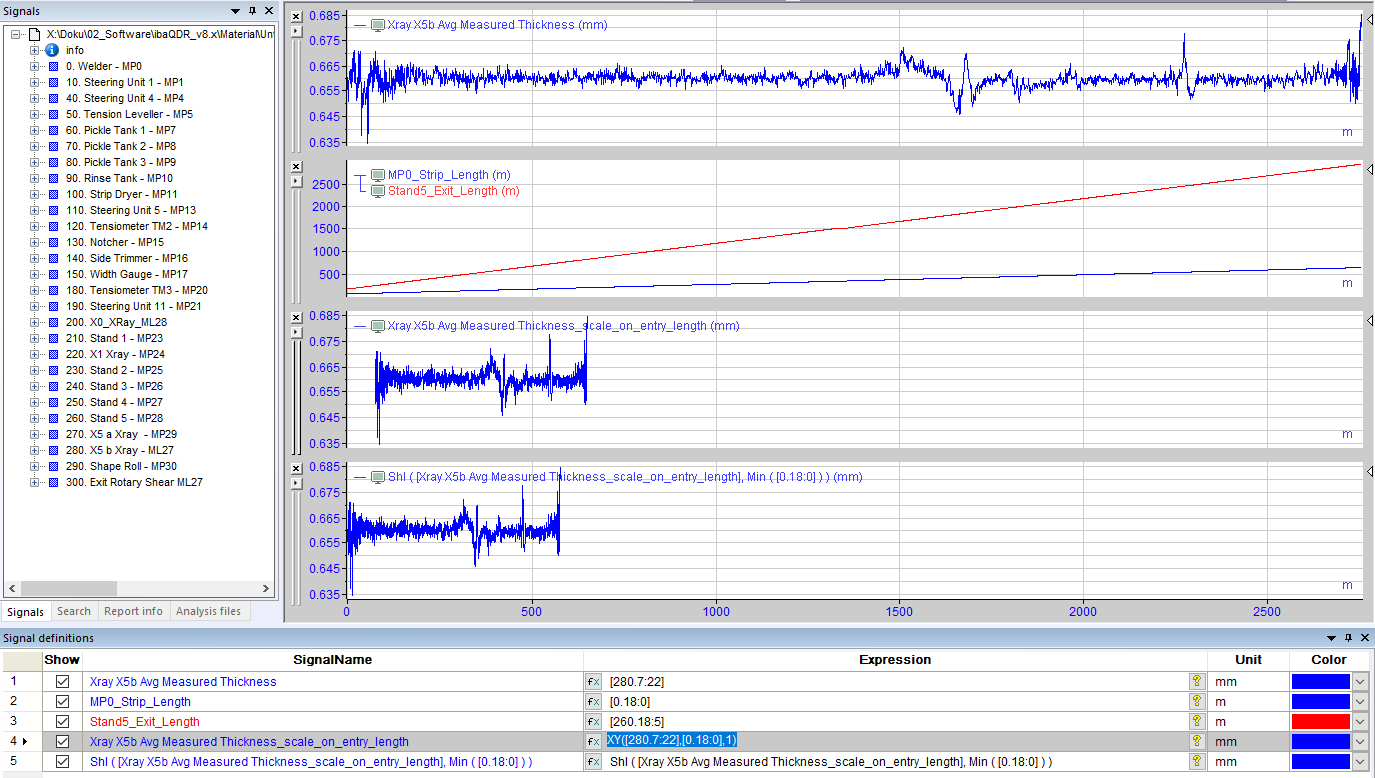
Task: Open Signal definitions panel menu arrow
Action: point(1331,638)
